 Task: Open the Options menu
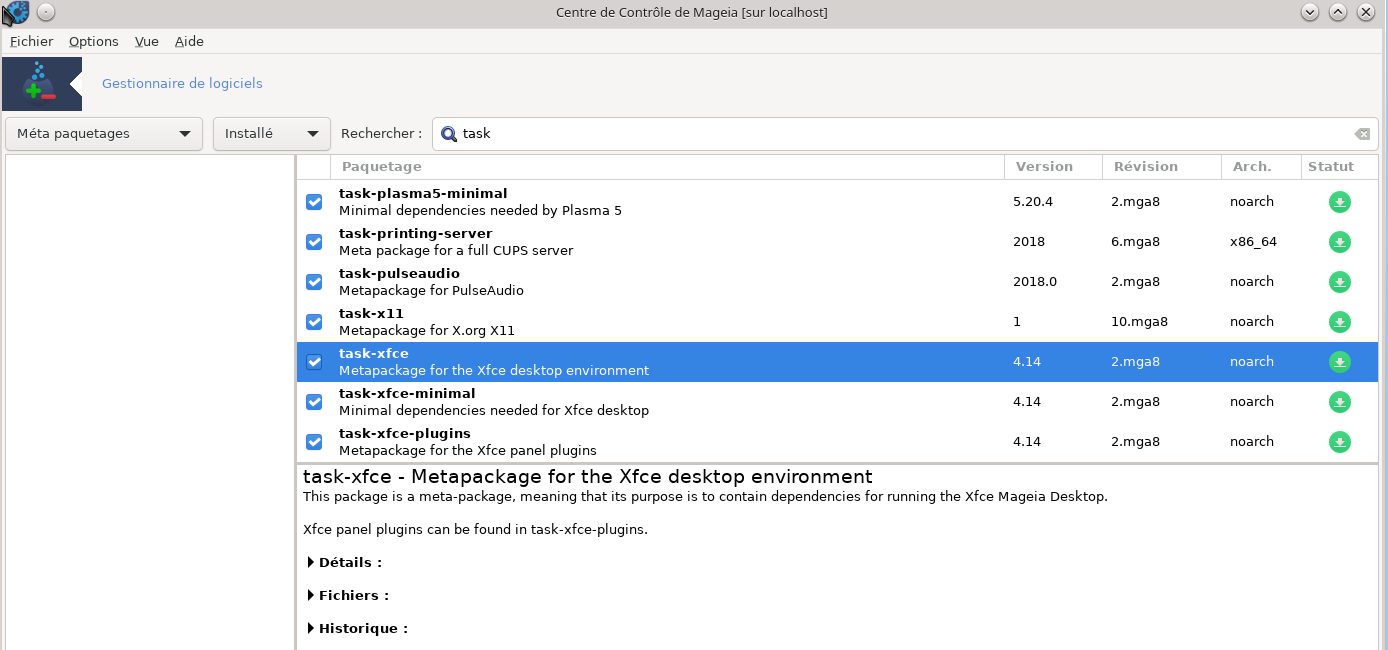coord(94,41)
